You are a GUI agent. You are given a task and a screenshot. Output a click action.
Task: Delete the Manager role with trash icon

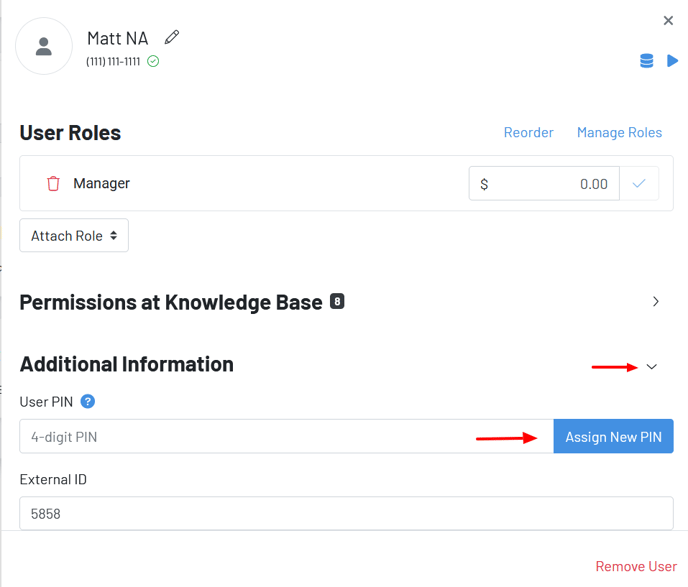click(x=54, y=184)
